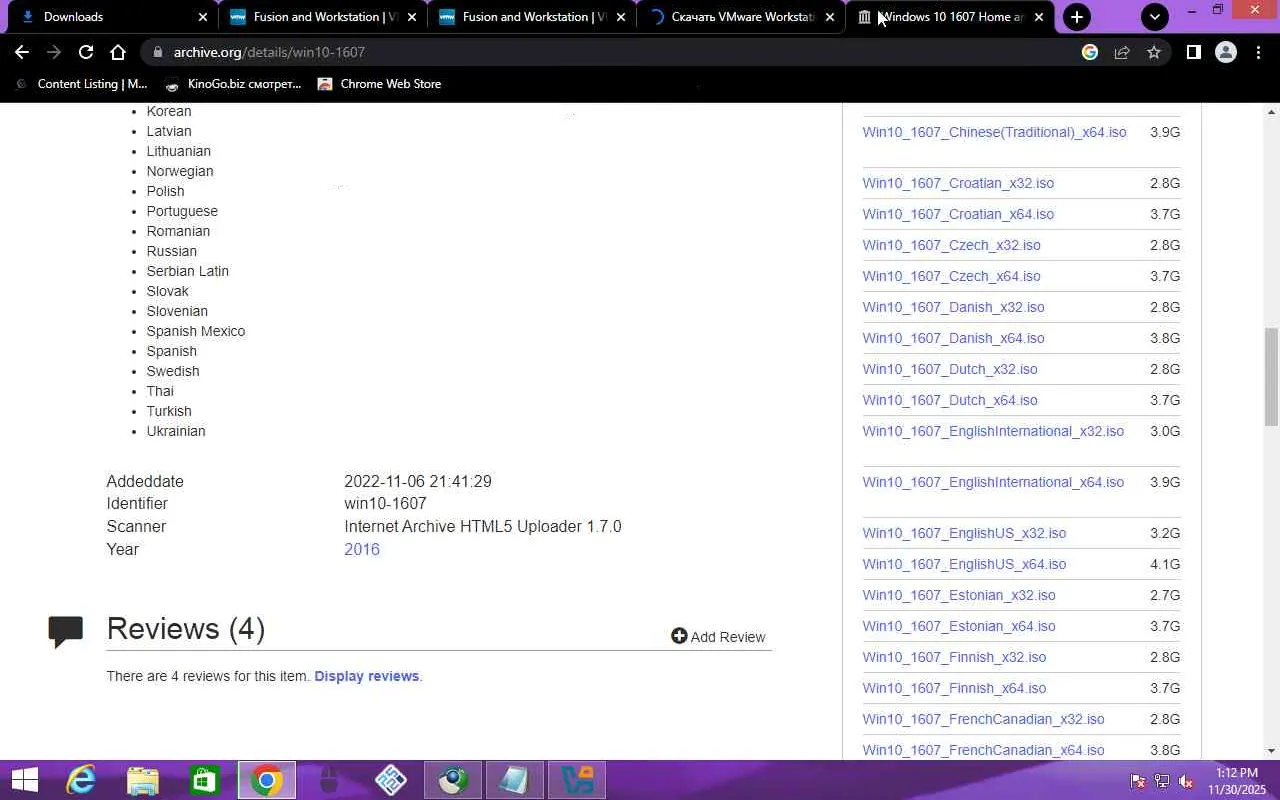Image resolution: width=1280 pixels, height=800 pixels.
Task: Close the Downloads tab
Action: (203, 17)
